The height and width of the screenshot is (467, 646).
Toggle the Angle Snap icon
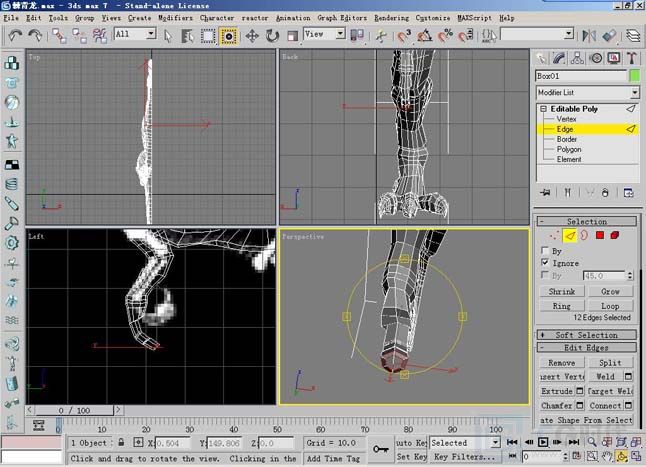click(x=425, y=36)
